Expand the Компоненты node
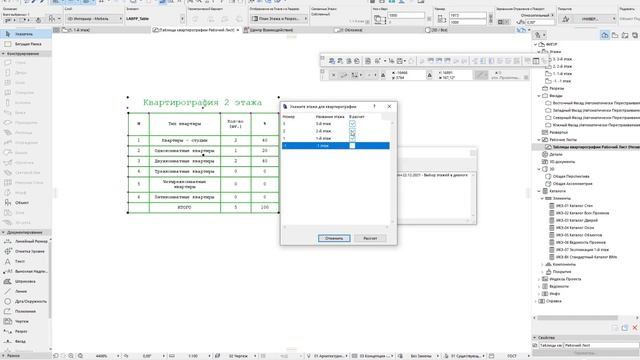The width and height of the screenshot is (640, 360). (x=542, y=264)
